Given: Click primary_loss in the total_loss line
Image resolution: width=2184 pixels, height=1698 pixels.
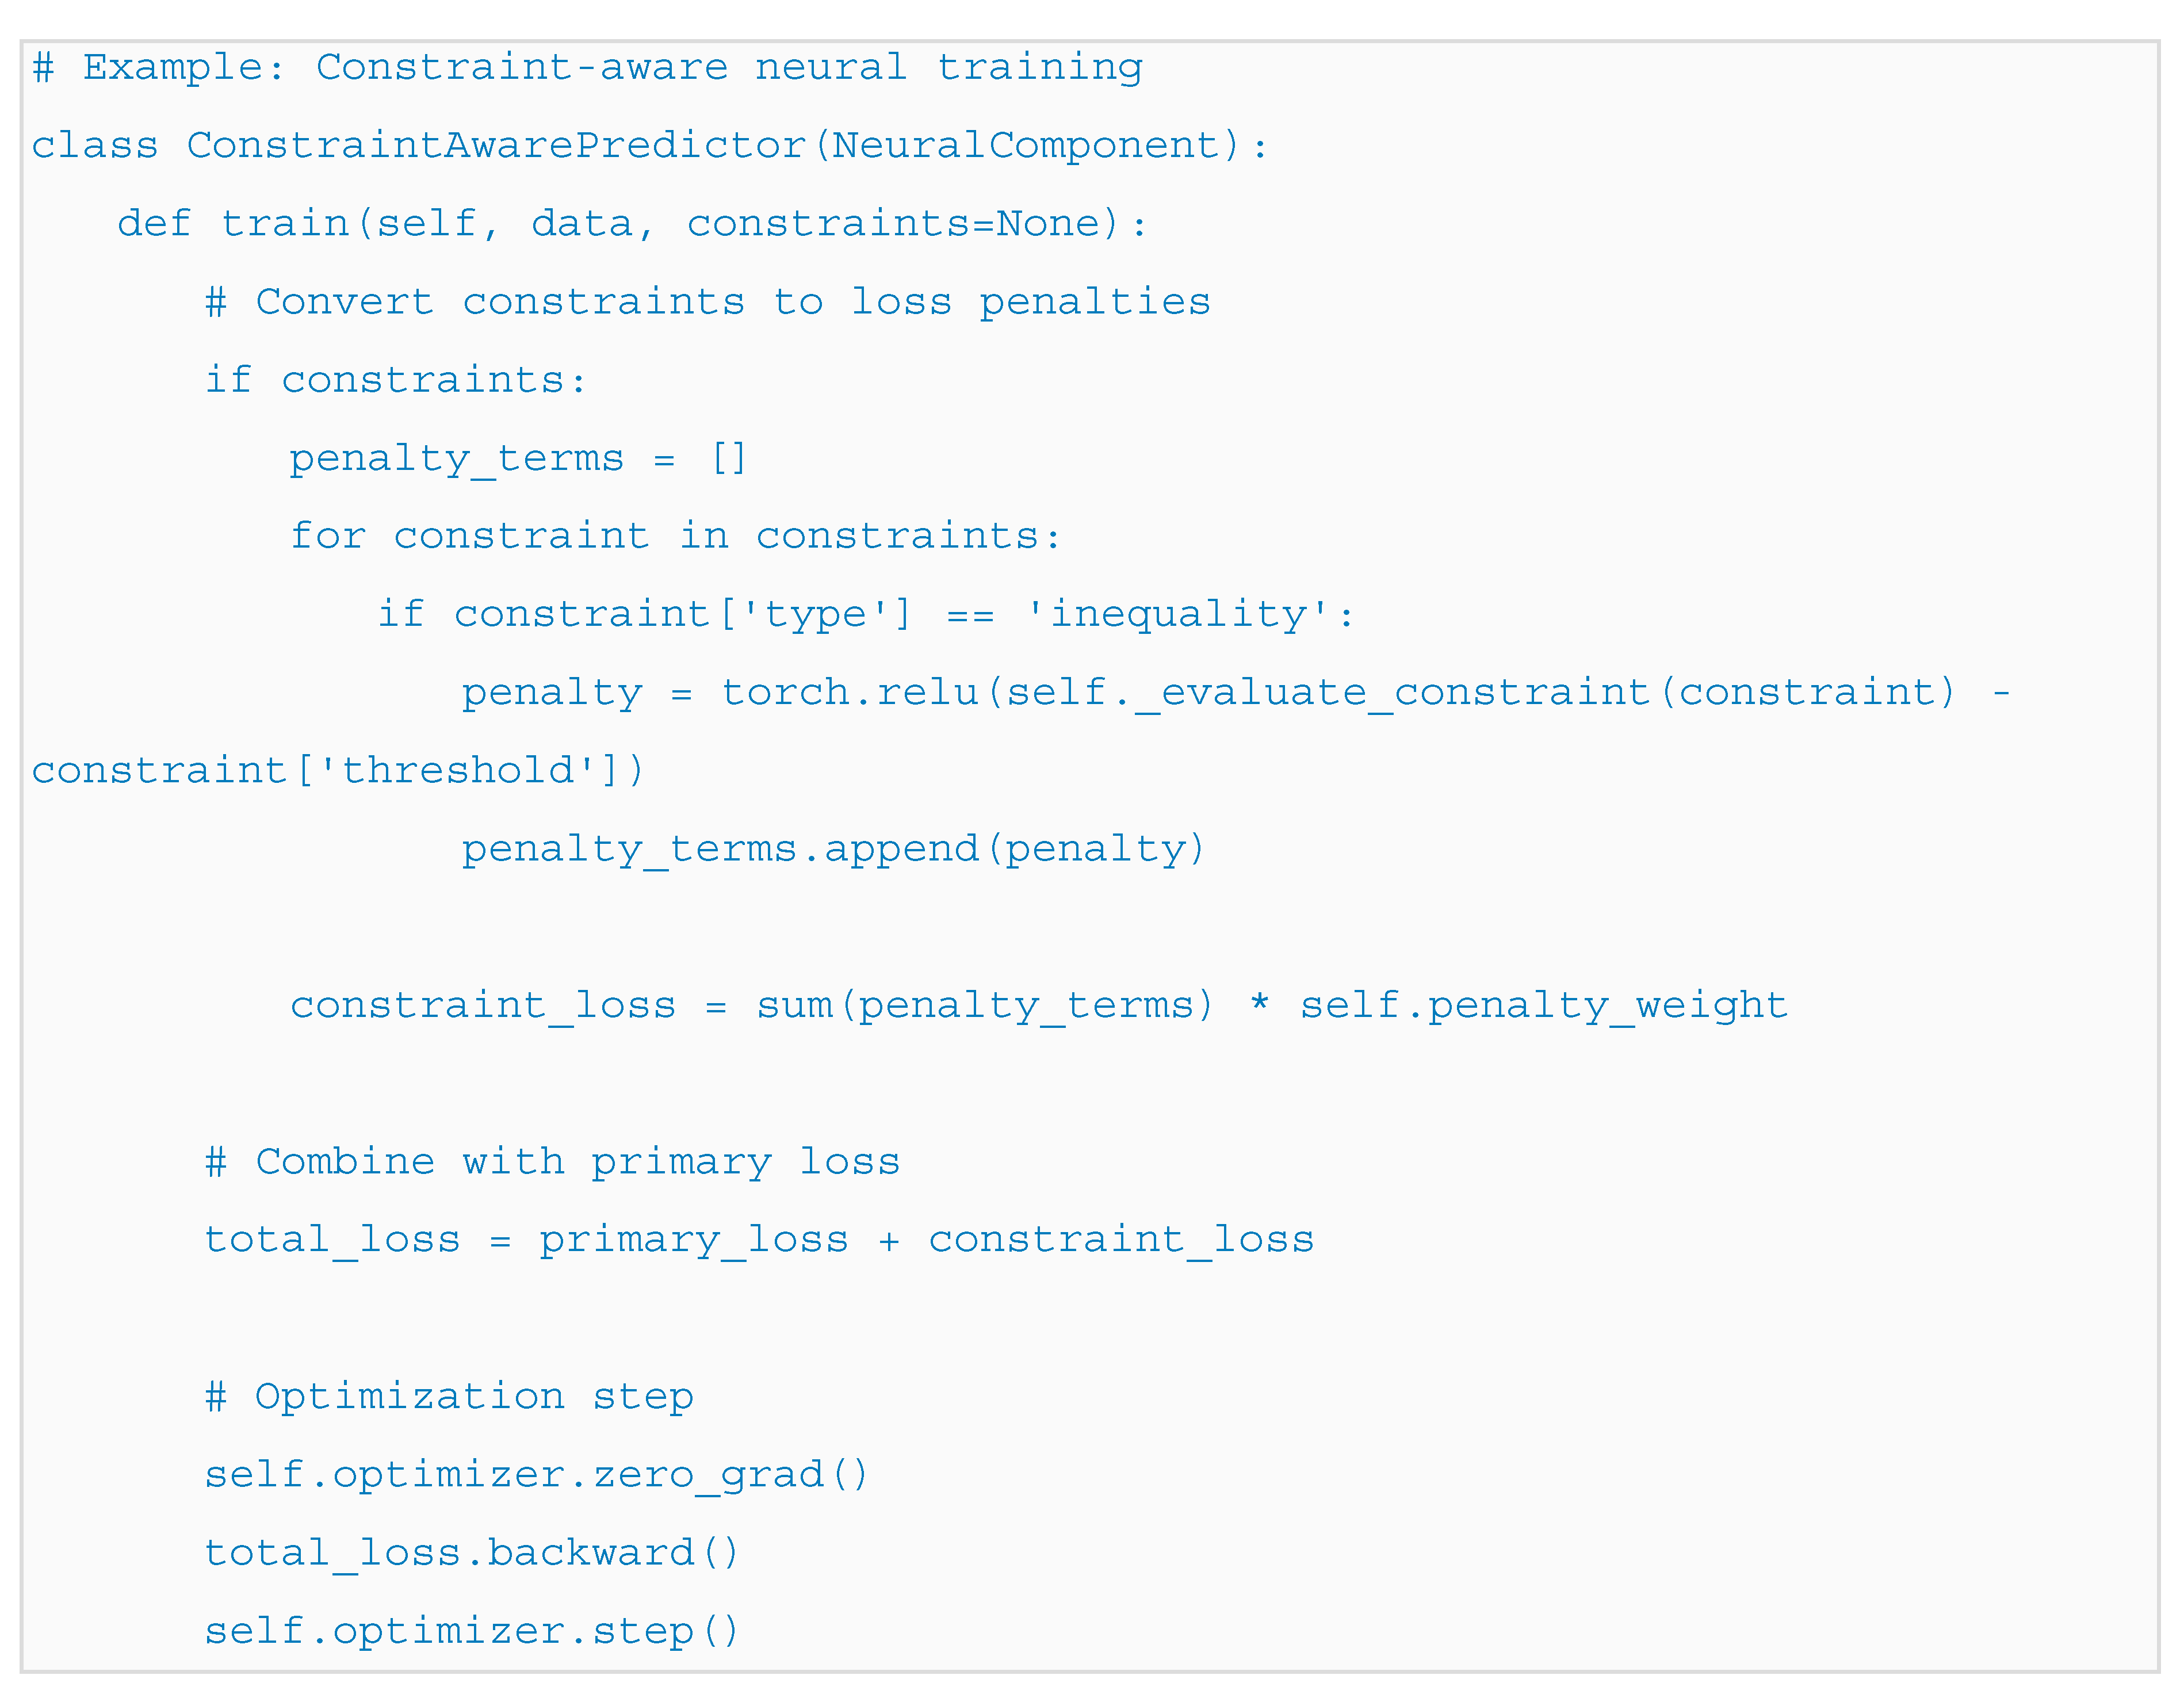Looking at the screenshot, I should (694, 1240).
